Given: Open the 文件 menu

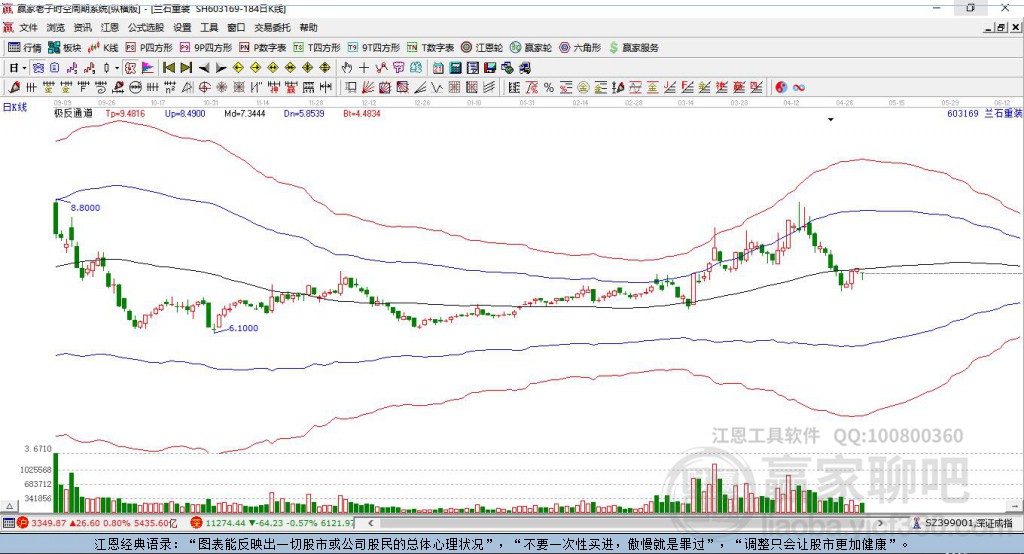Looking at the screenshot, I should click(x=29, y=27).
